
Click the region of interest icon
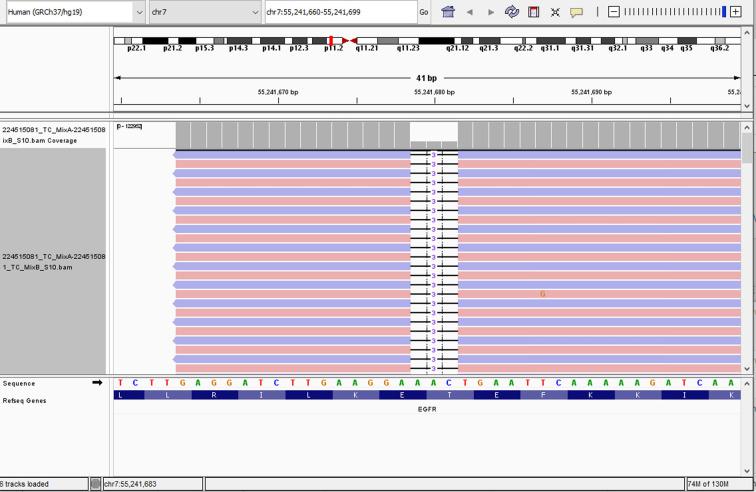click(x=533, y=12)
